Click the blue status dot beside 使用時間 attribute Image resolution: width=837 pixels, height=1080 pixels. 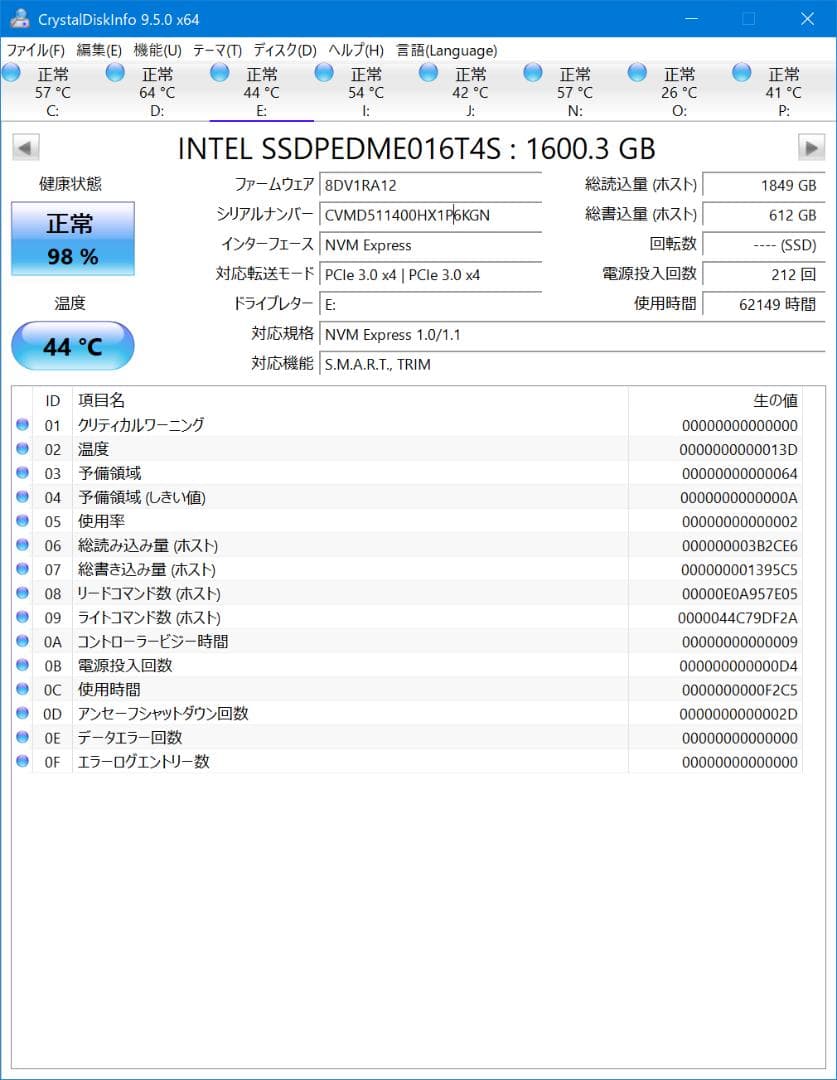click(22, 688)
